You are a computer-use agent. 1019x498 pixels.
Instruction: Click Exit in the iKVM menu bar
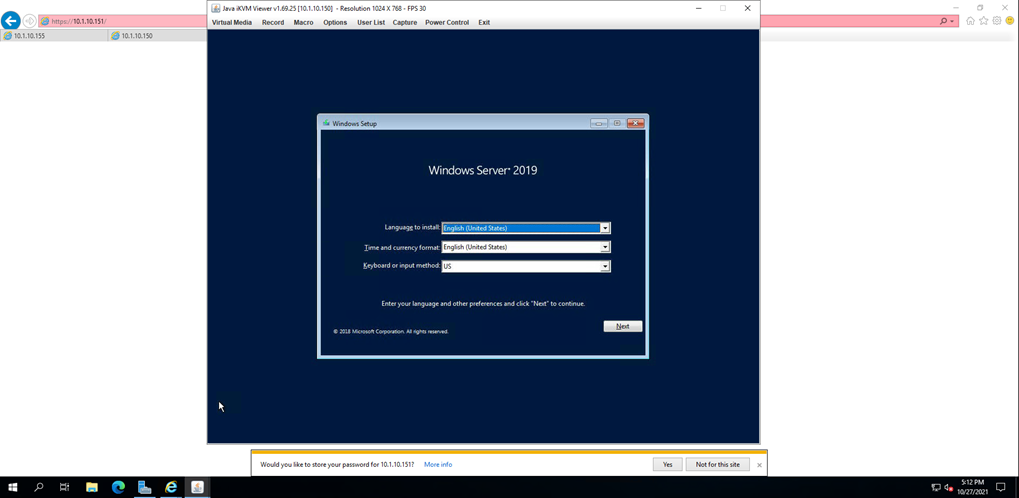tap(484, 22)
